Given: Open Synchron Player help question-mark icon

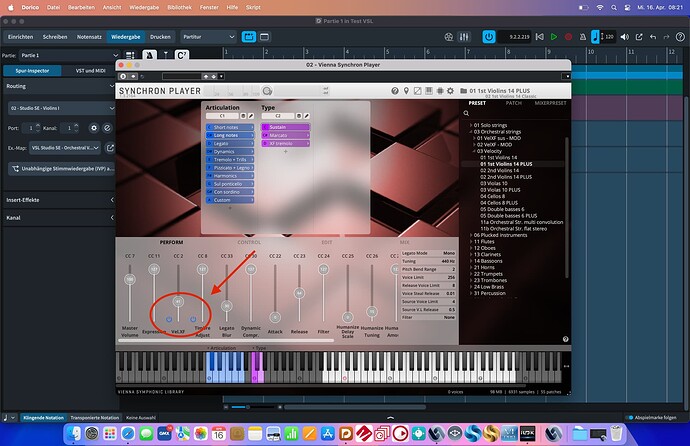Looking at the screenshot, I should [395, 91].
